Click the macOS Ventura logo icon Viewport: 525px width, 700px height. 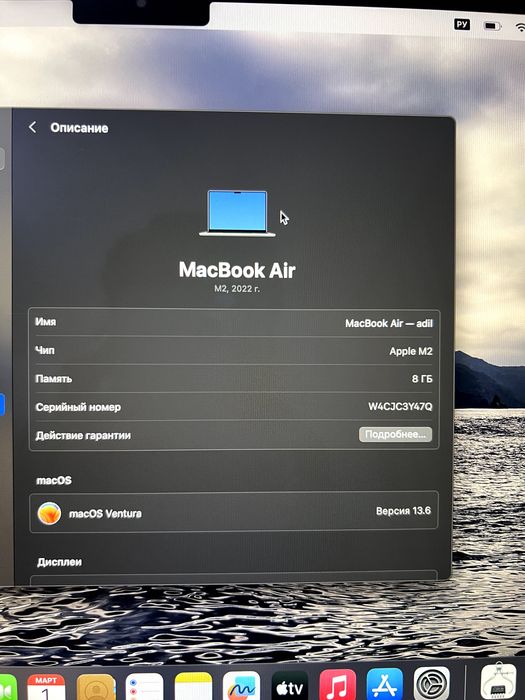[49, 513]
